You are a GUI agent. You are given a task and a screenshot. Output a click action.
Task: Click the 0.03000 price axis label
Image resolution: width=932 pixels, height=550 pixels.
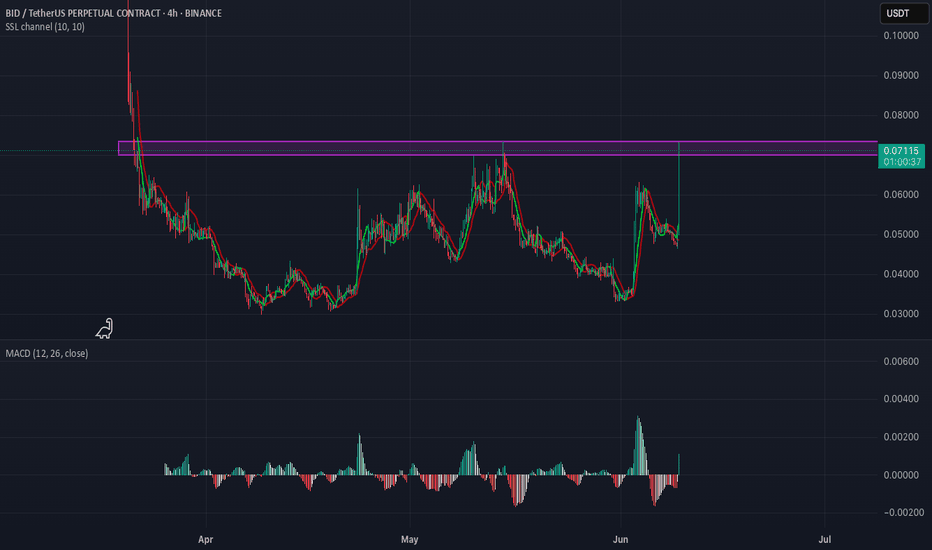(x=901, y=314)
